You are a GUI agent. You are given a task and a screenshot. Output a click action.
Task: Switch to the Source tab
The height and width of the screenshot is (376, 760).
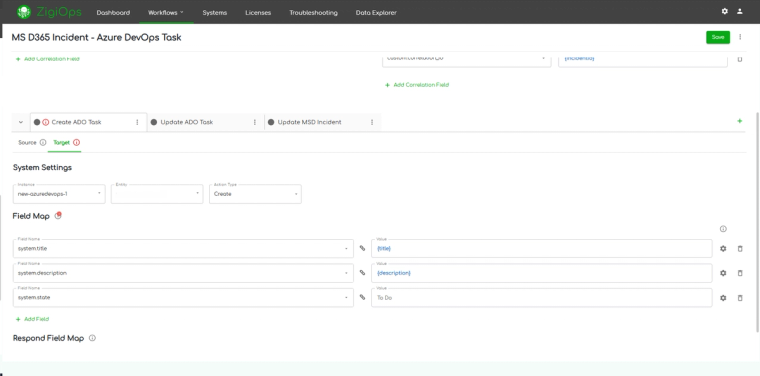(x=27, y=142)
